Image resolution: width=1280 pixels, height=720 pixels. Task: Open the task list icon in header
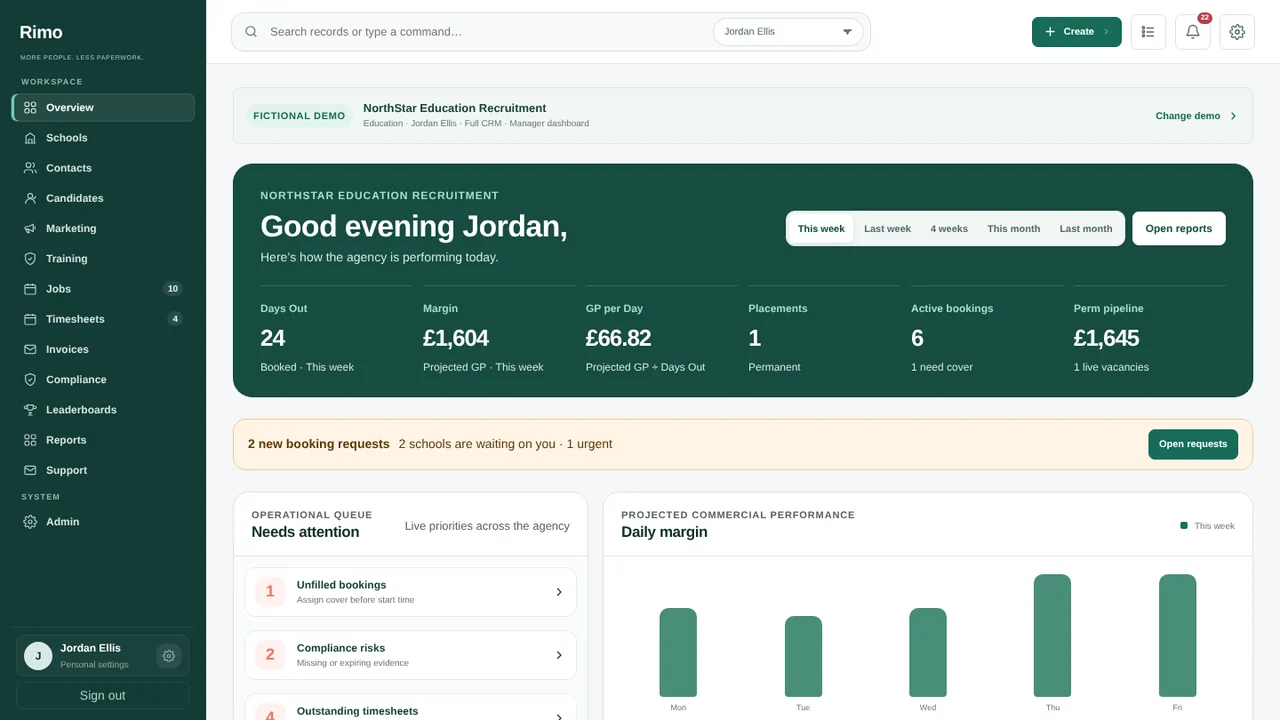[1148, 32]
